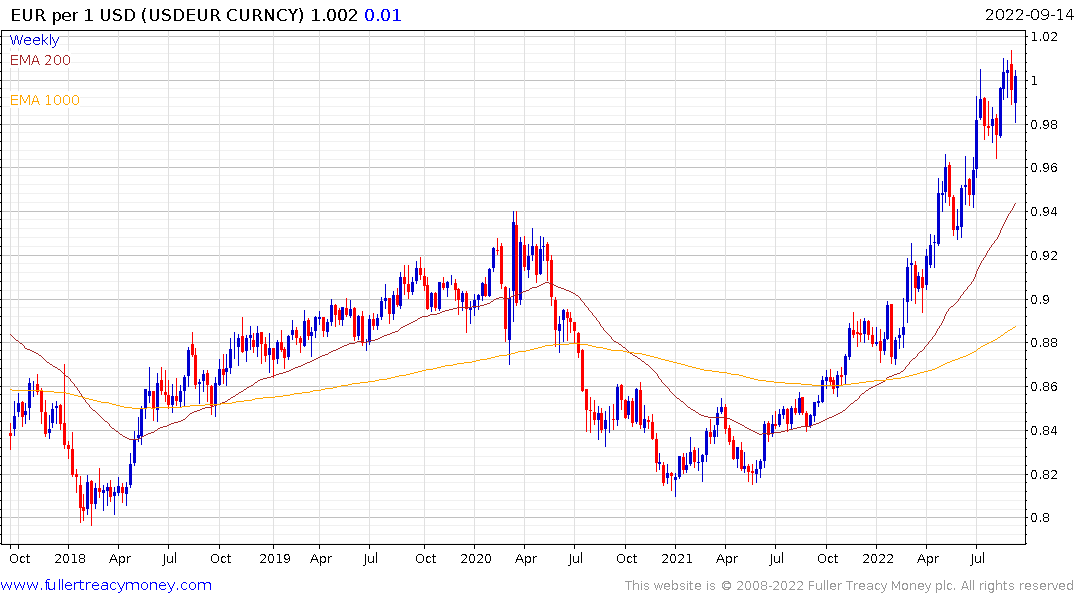The height and width of the screenshot is (600, 1075).
Task: Click the www.fullertreacymoney.com link
Action: [106, 585]
